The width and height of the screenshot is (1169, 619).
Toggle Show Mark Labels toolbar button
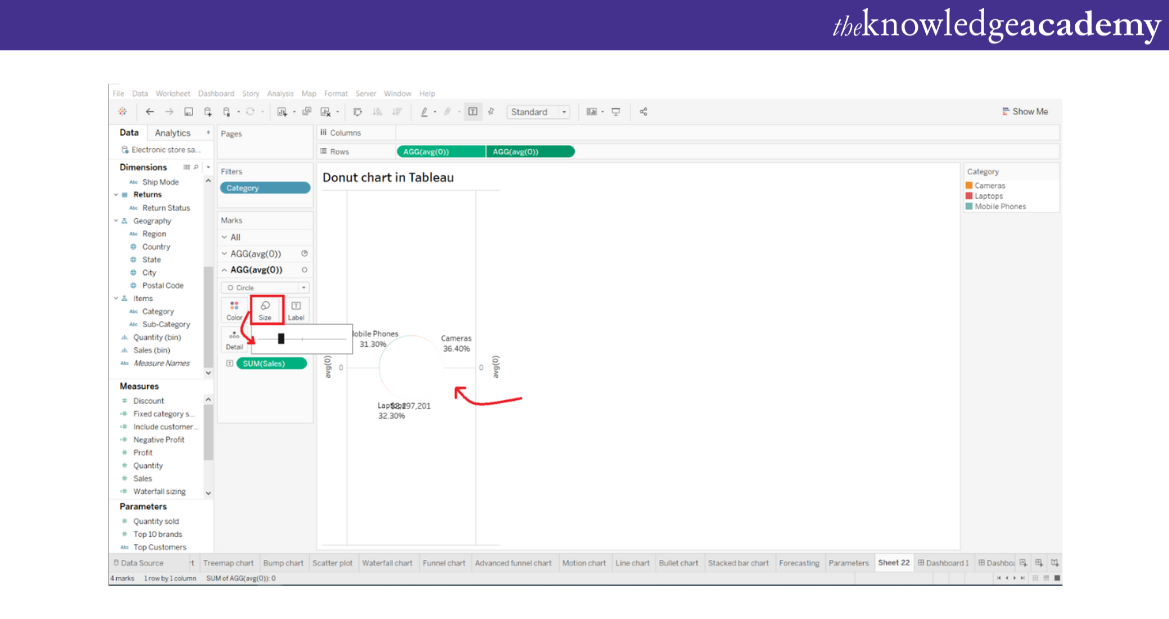(473, 112)
